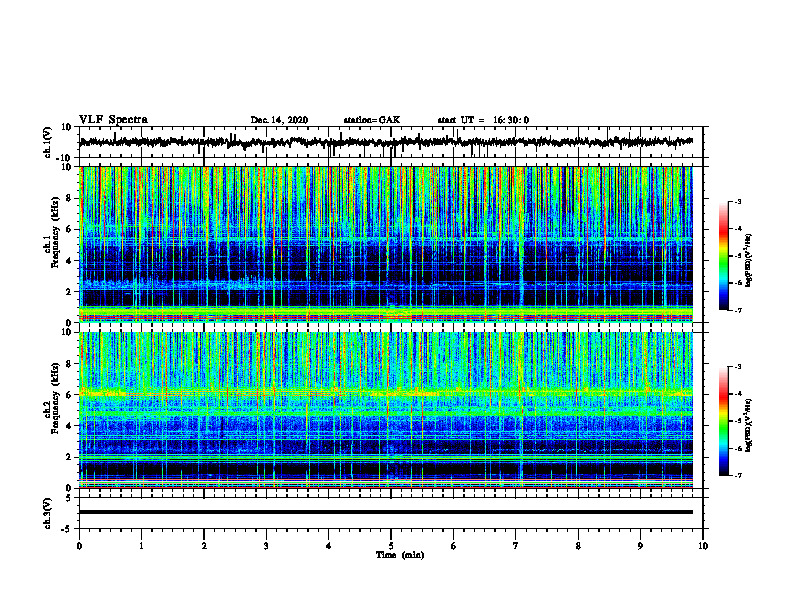This screenshot has height=612, width=792.
Task: Click the time axis tick label "3"
Action: [x=266, y=546]
